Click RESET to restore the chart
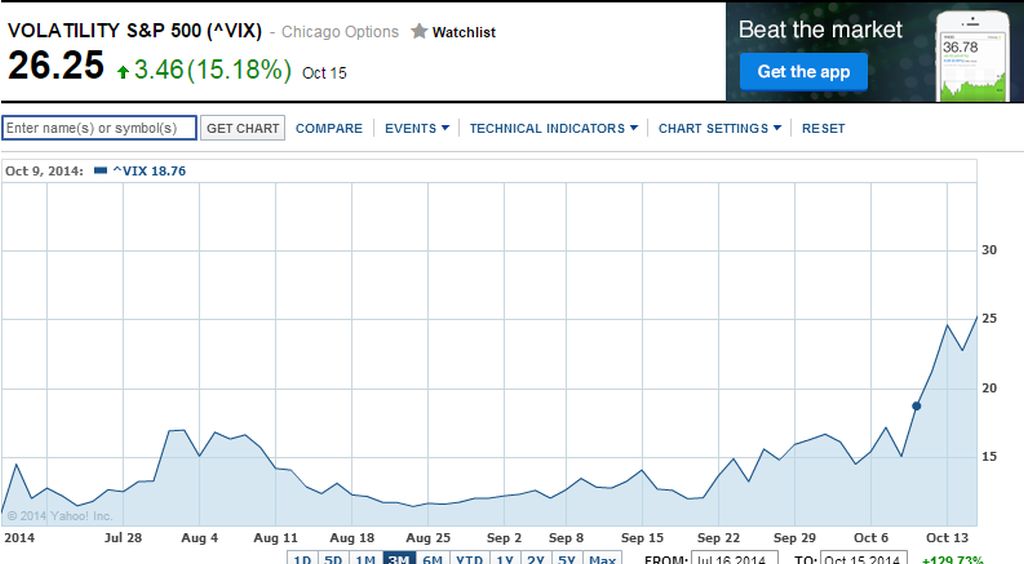Screen dimensions: 1024x564 pyautogui.click(x=823, y=129)
